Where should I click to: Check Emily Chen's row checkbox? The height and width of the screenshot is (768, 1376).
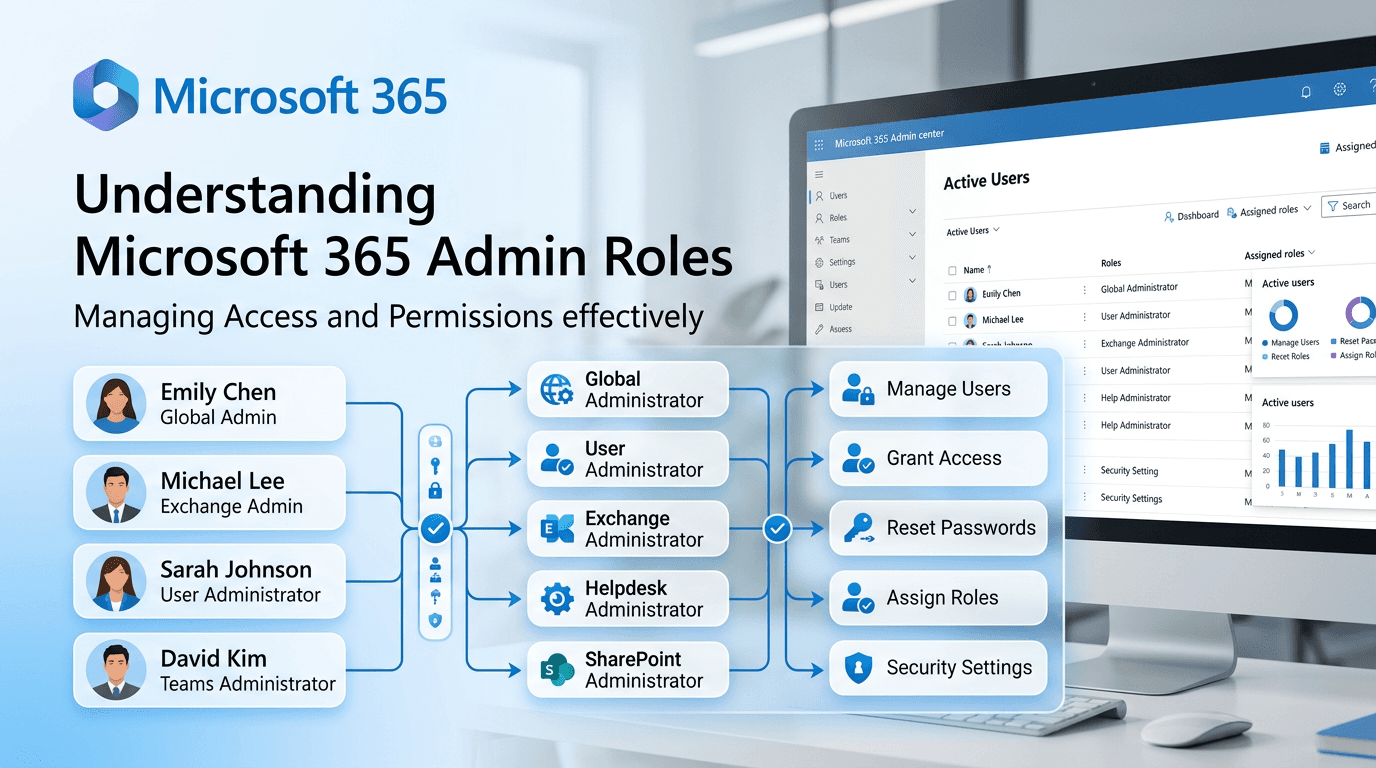952,295
